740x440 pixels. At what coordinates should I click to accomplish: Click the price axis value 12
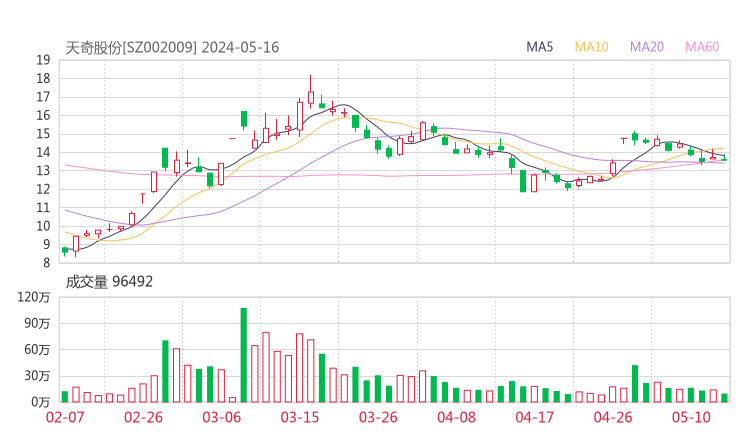[x=43, y=189]
